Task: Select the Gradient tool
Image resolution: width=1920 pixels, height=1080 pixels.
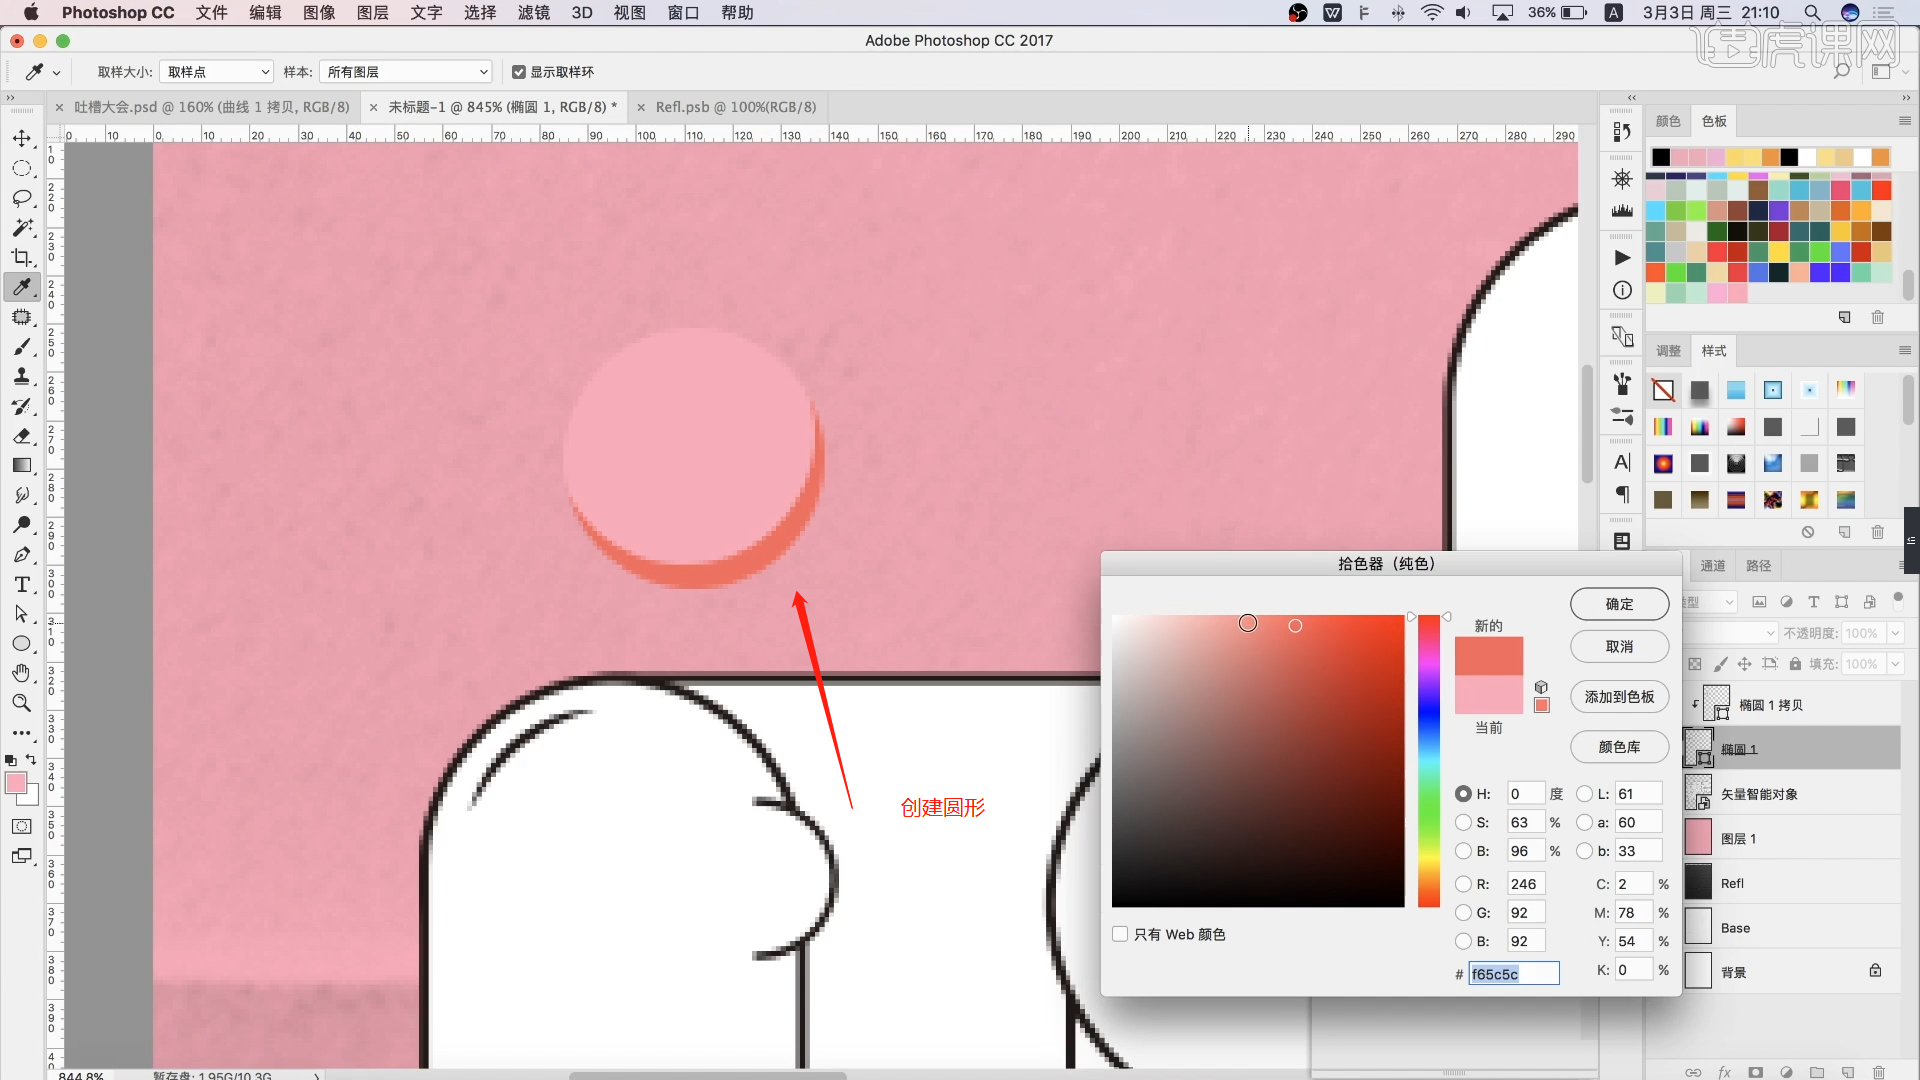Action: (x=22, y=466)
